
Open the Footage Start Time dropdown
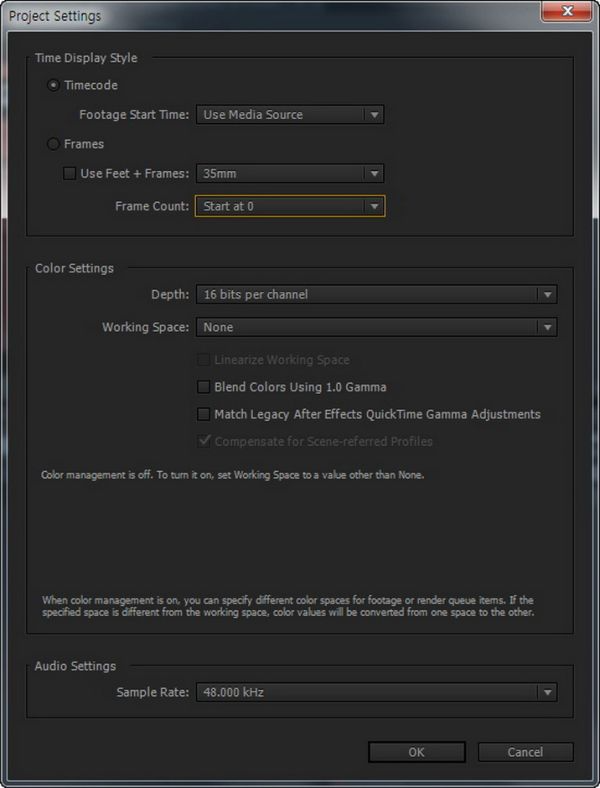click(290, 115)
